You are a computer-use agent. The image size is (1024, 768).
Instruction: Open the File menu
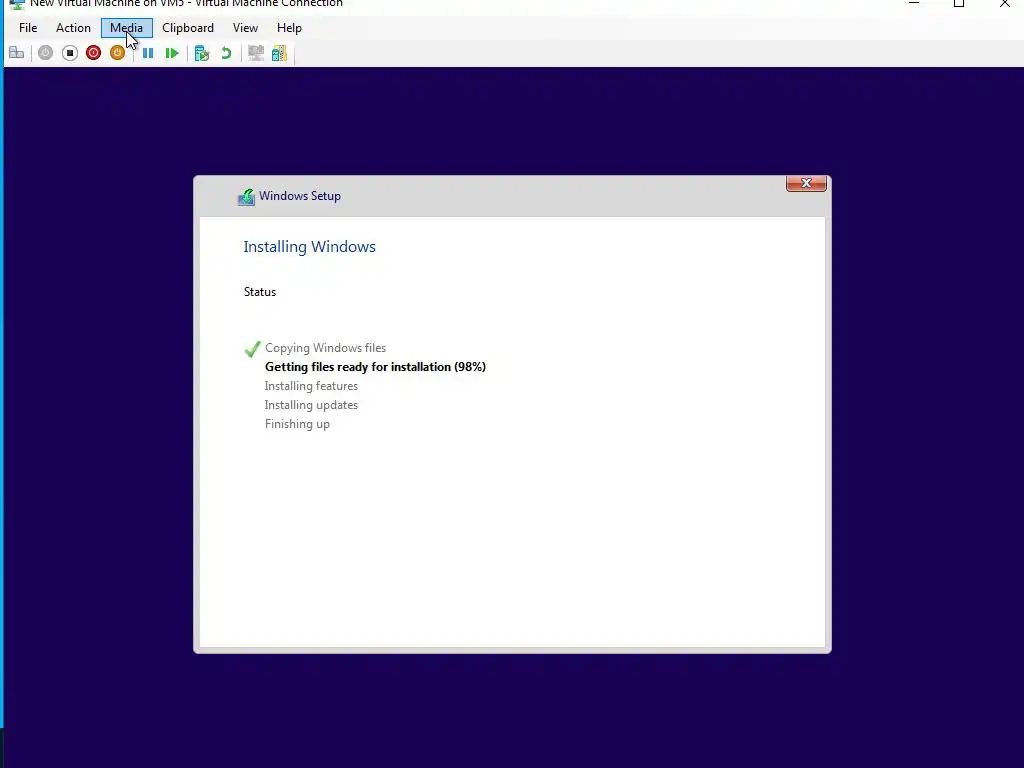(x=28, y=28)
